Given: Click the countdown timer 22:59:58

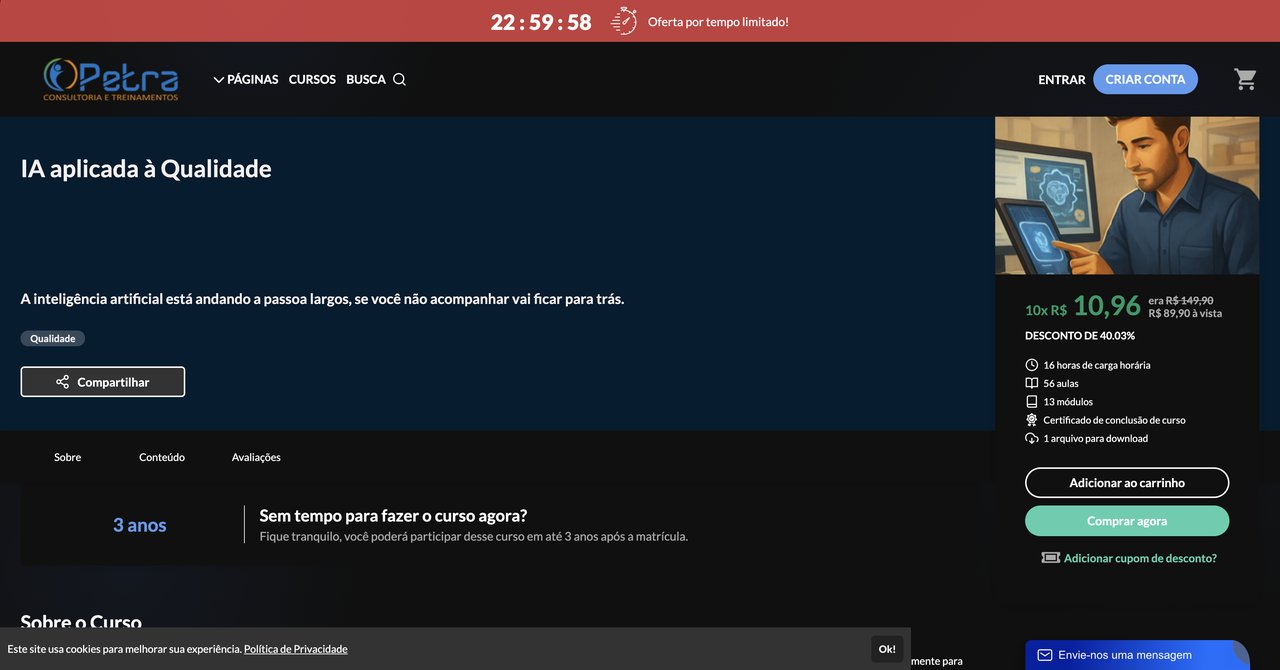Looking at the screenshot, I should [x=541, y=22].
